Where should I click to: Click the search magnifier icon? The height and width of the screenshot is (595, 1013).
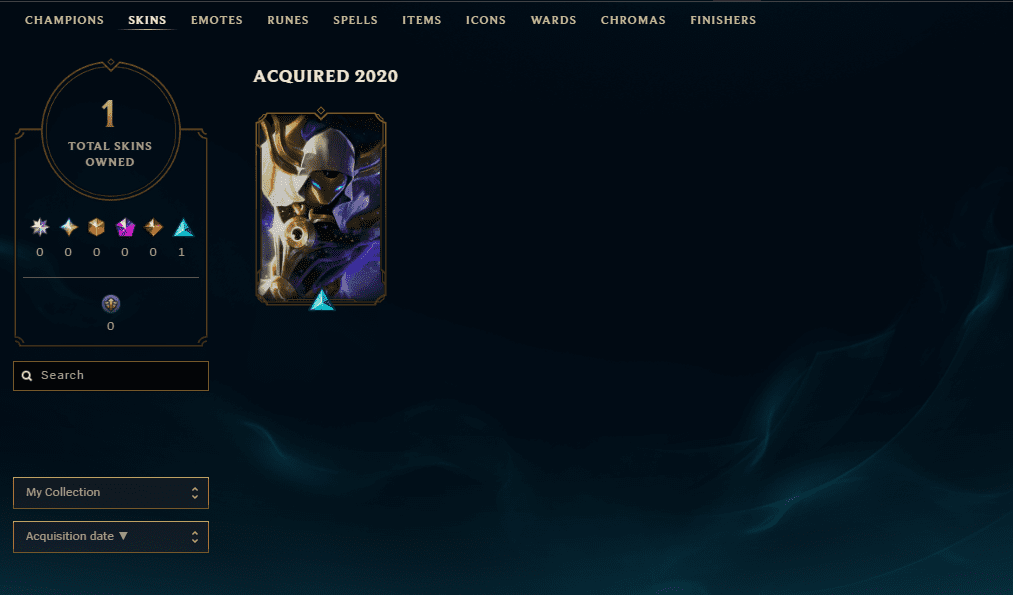coord(27,375)
